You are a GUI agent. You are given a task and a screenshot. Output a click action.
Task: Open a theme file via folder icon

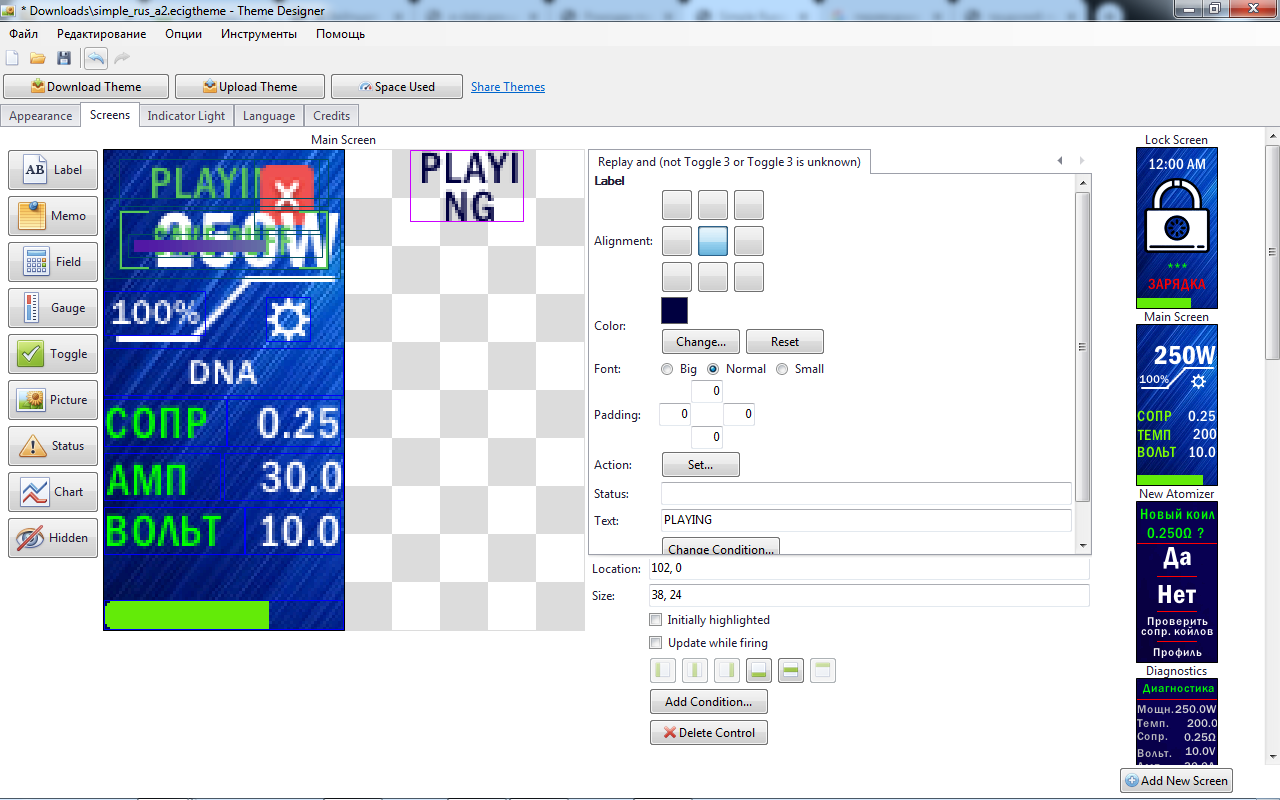coord(38,58)
